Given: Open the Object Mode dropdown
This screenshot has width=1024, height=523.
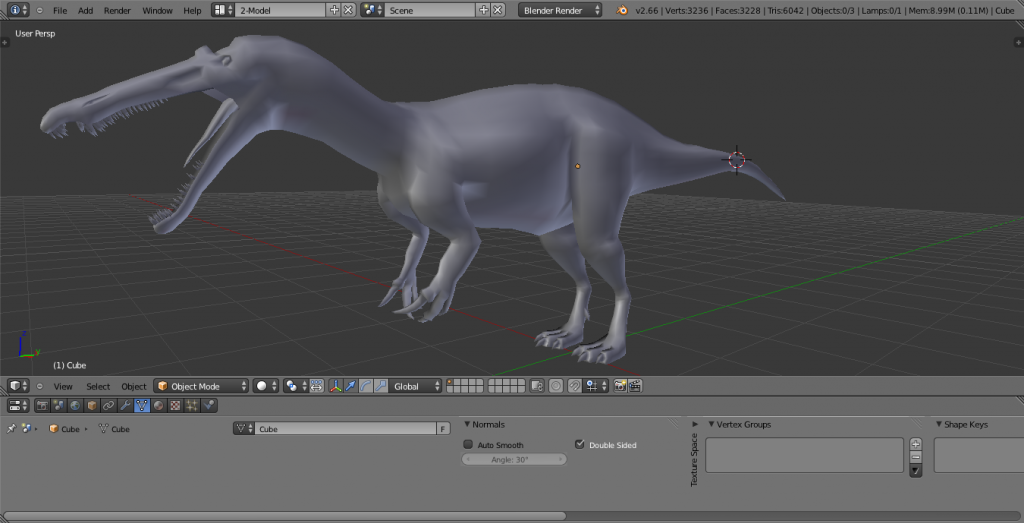Looking at the screenshot, I should [201, 386].
